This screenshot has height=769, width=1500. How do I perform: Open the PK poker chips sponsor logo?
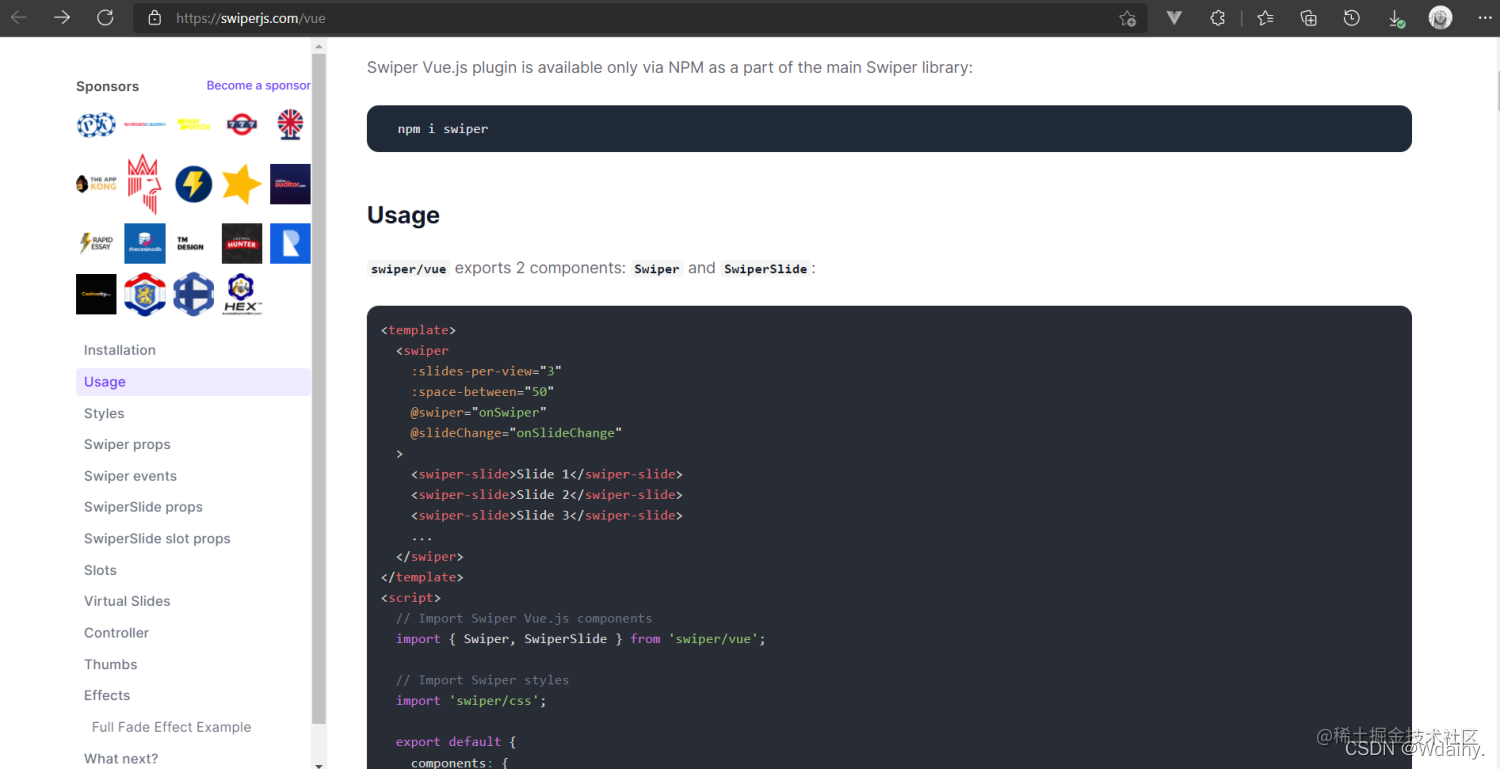coord(96,125)
